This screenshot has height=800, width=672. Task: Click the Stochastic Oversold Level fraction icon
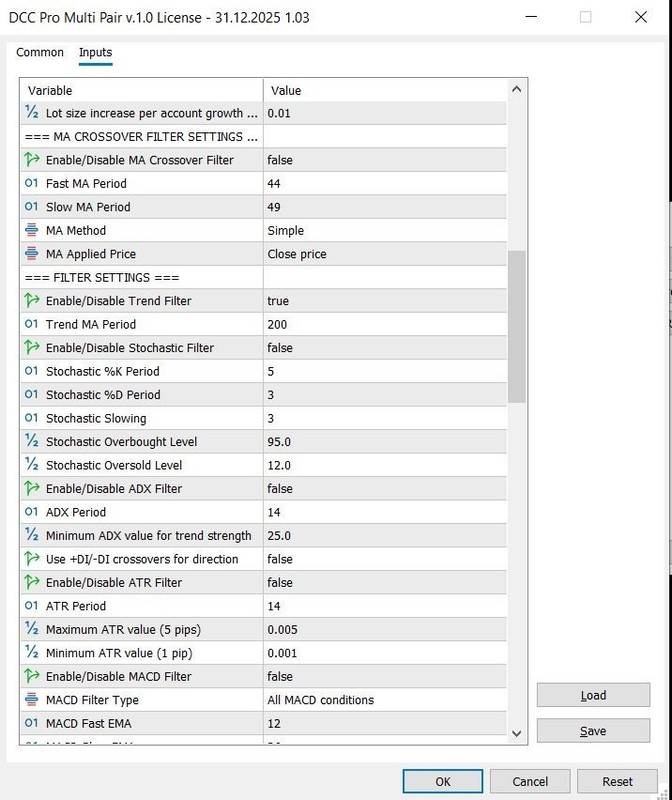point(32,465)
